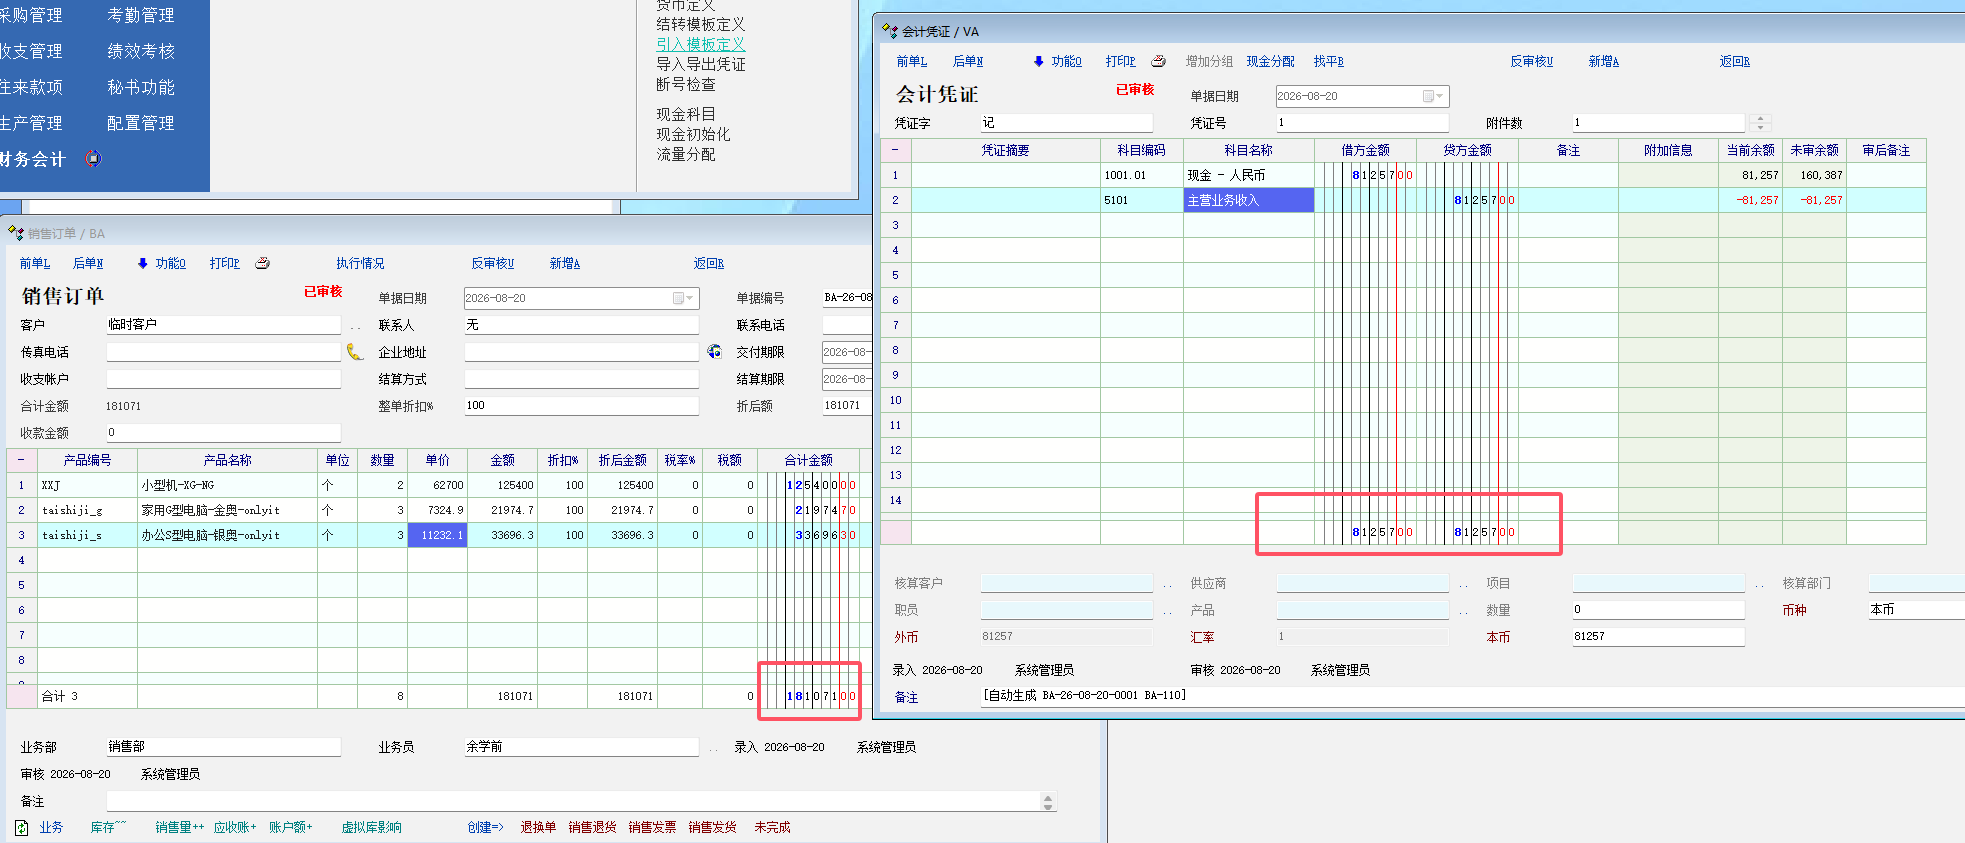The width and height of the screenshot is (1965, 843).
Task: Click 找平B in the accounting voucher toolbar
Action: [x=1329, y=61]
